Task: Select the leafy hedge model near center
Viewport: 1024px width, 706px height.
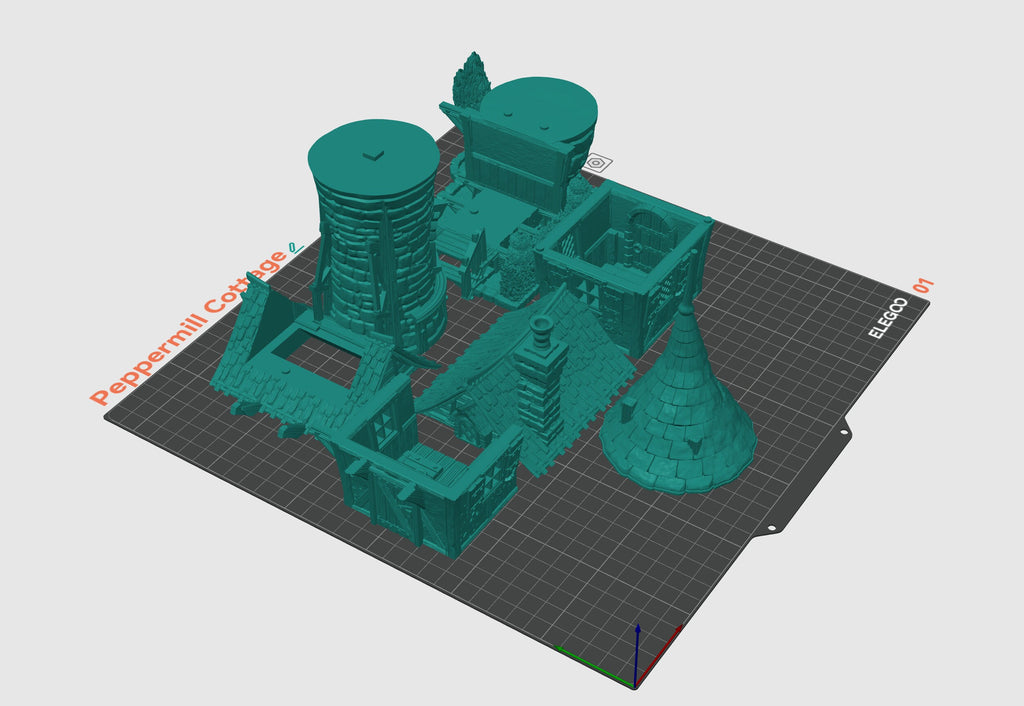Action: click(x=515, y=270)
